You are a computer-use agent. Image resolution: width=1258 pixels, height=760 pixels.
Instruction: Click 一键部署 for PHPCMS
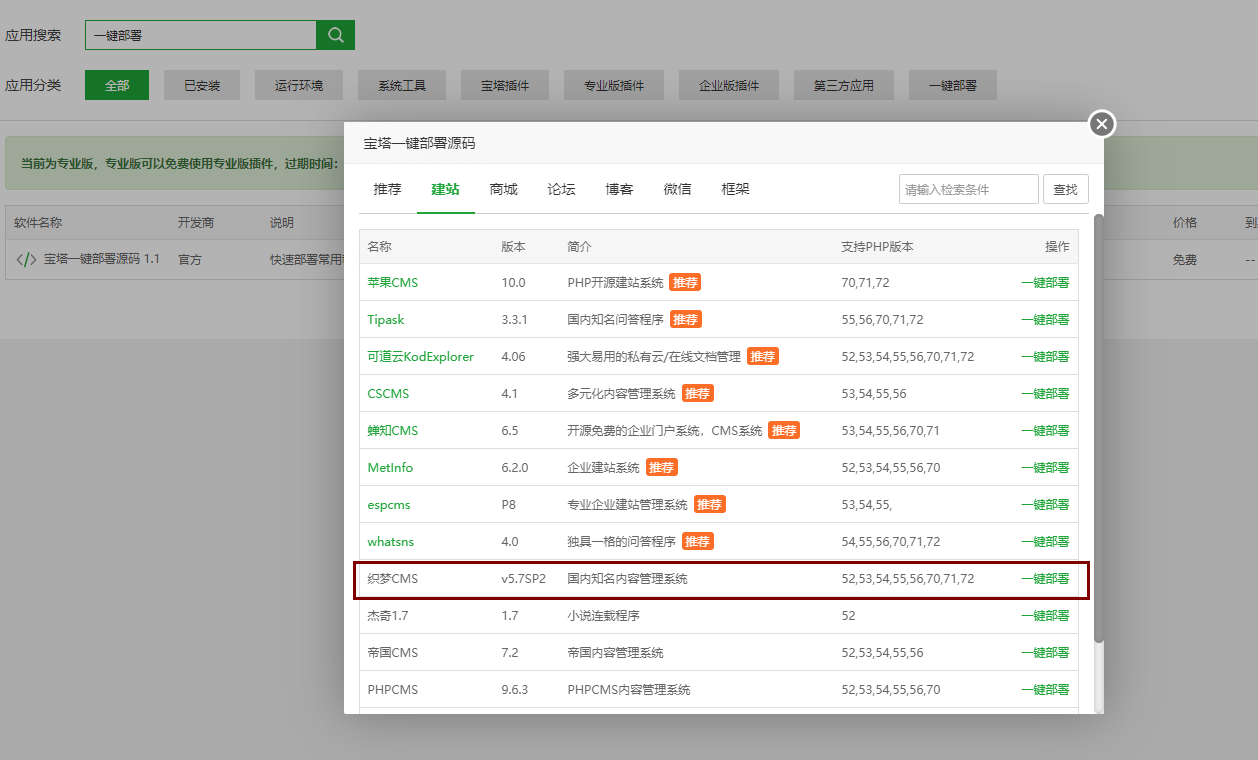point(1044,690)
